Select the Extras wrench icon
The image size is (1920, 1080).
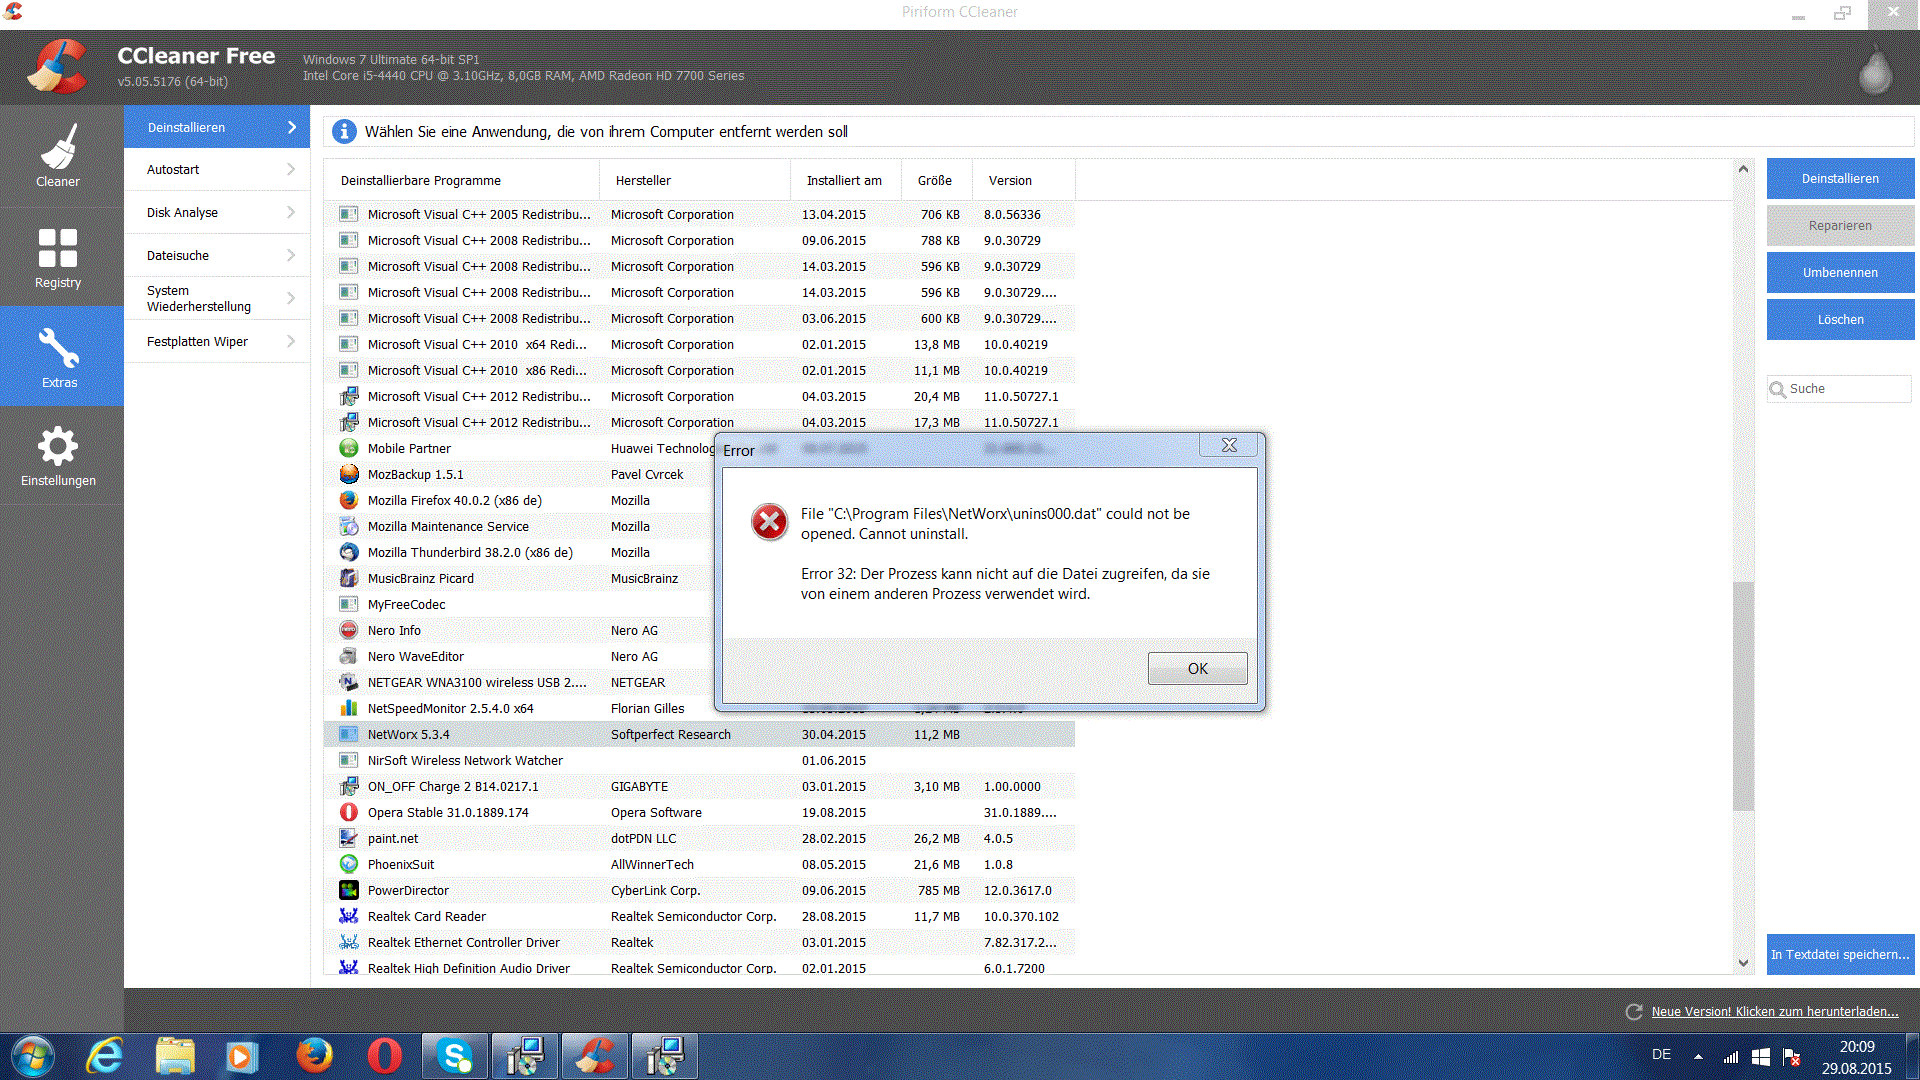click(x=59, y=348)
